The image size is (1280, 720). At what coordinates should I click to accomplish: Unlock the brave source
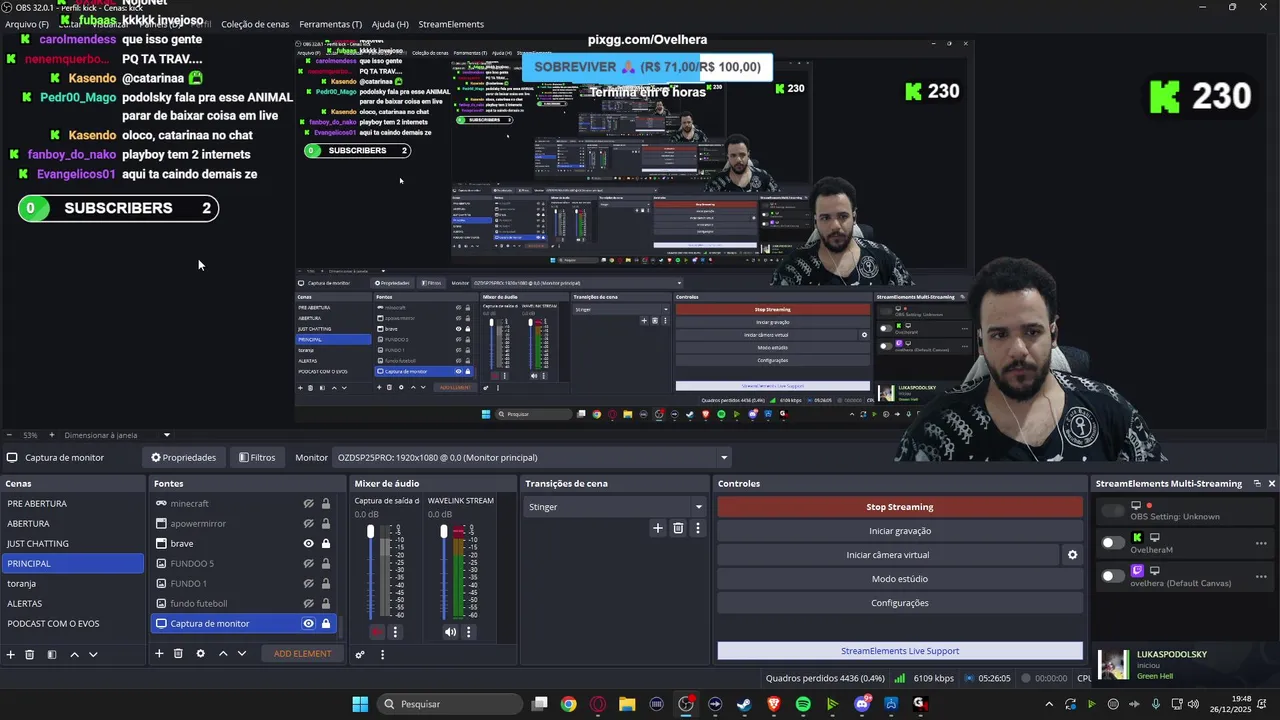coord(326,544)
